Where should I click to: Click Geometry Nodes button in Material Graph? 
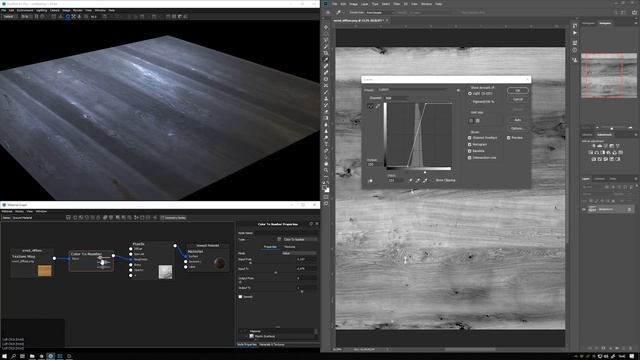173,218
